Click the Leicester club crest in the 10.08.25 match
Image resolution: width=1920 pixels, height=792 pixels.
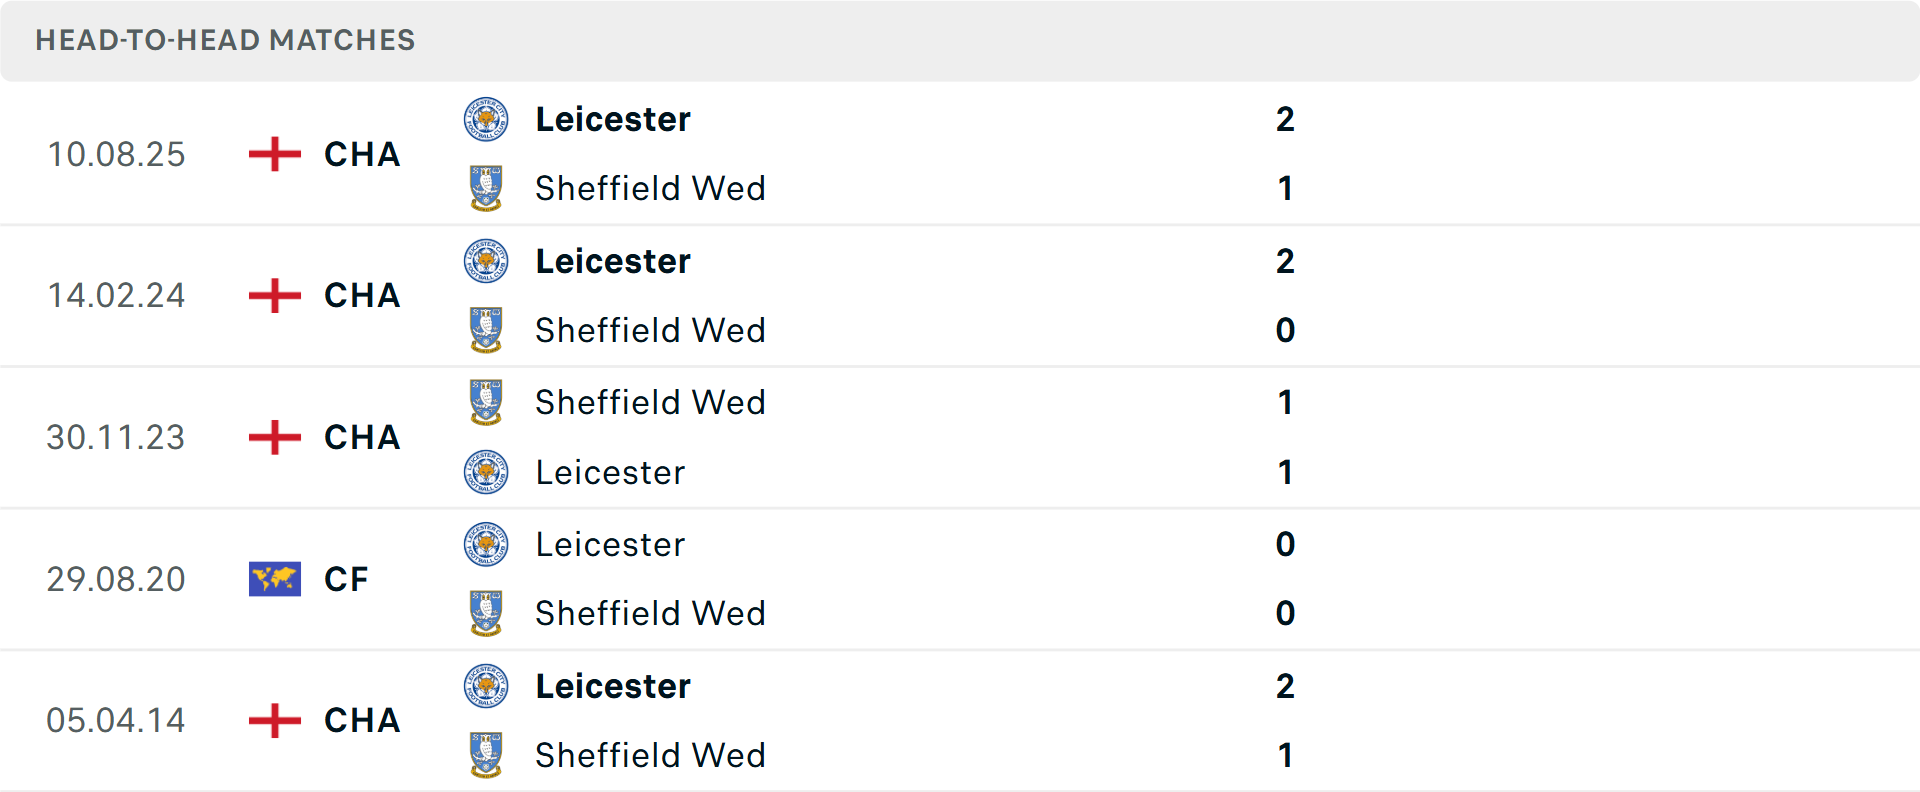(486, 118)
